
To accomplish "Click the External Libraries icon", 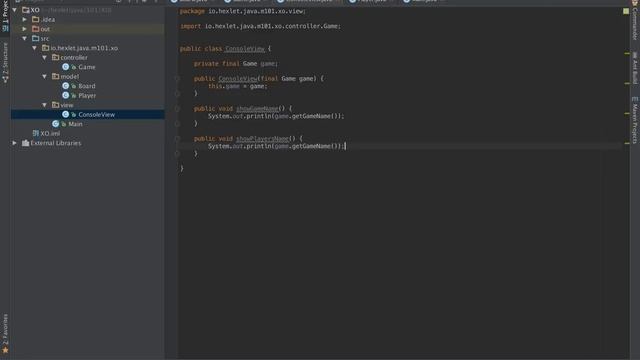I will coord(25,143).
